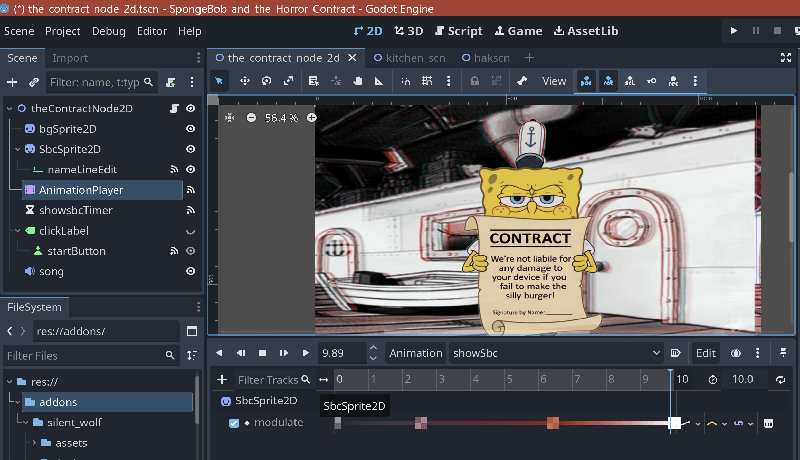This screenshot has width=800, height=460.
Task: Toggle animation looping icon
Action: [x=781, y=379]
